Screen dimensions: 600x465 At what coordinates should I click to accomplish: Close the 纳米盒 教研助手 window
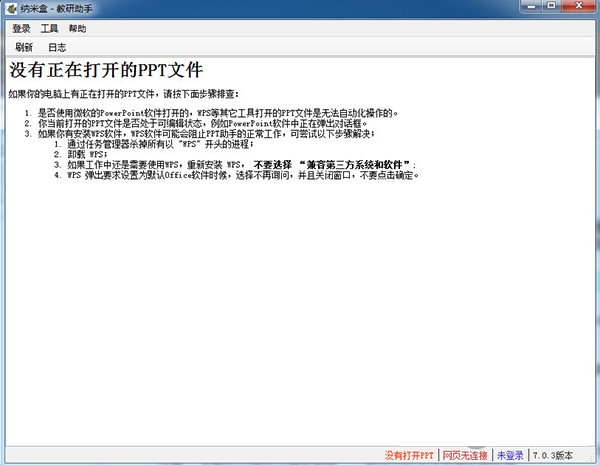(x=580, y=9)
